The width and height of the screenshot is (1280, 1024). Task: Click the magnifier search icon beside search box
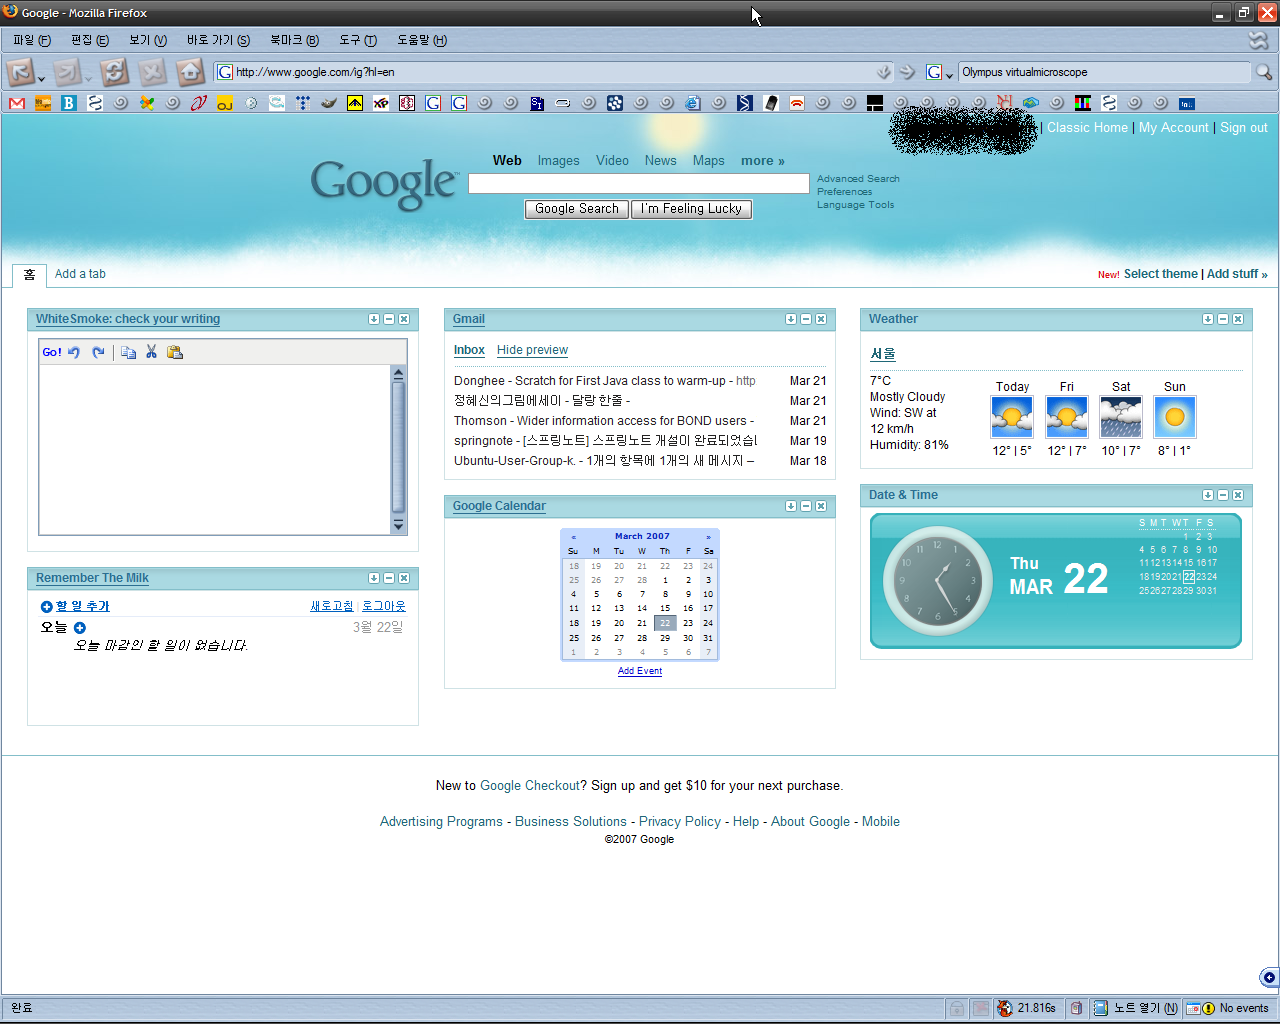(x=1264, y=72)
